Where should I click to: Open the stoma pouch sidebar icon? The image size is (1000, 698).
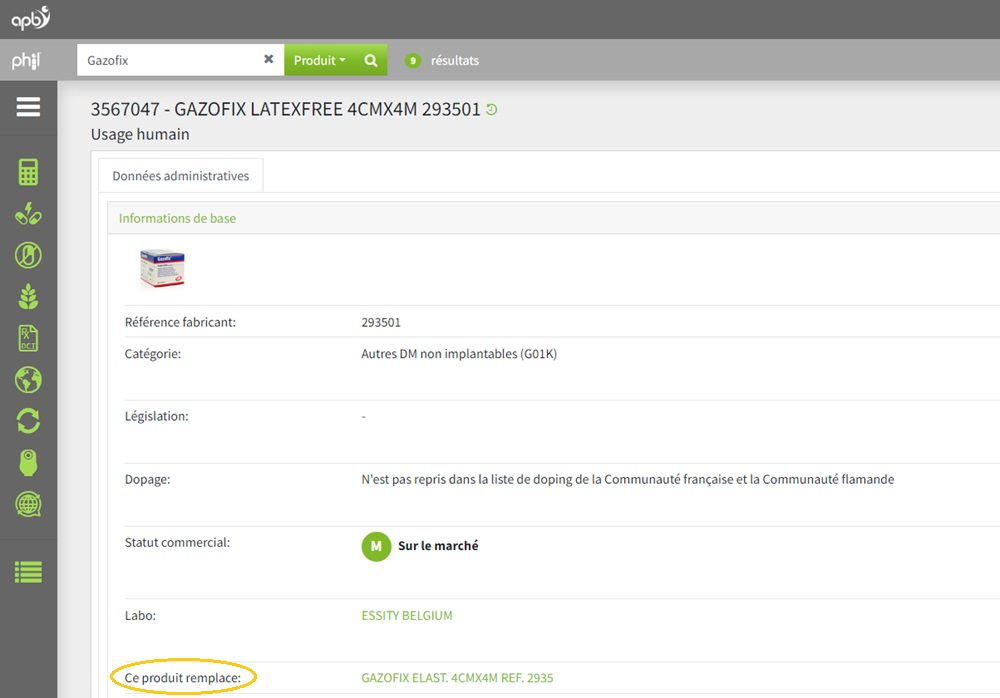(28, 463)
